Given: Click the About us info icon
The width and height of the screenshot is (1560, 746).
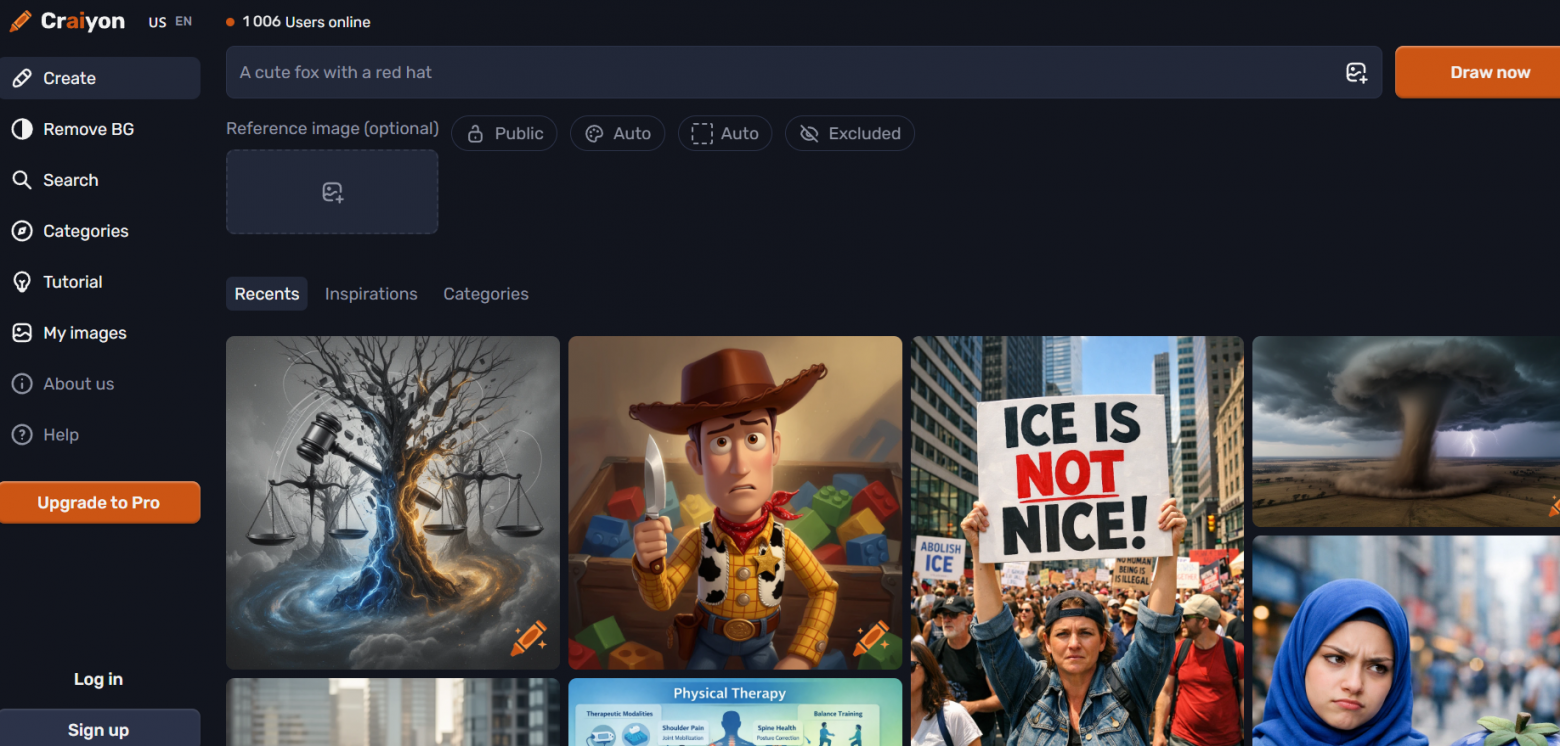Looking at the screenshot, I should 22,384.
